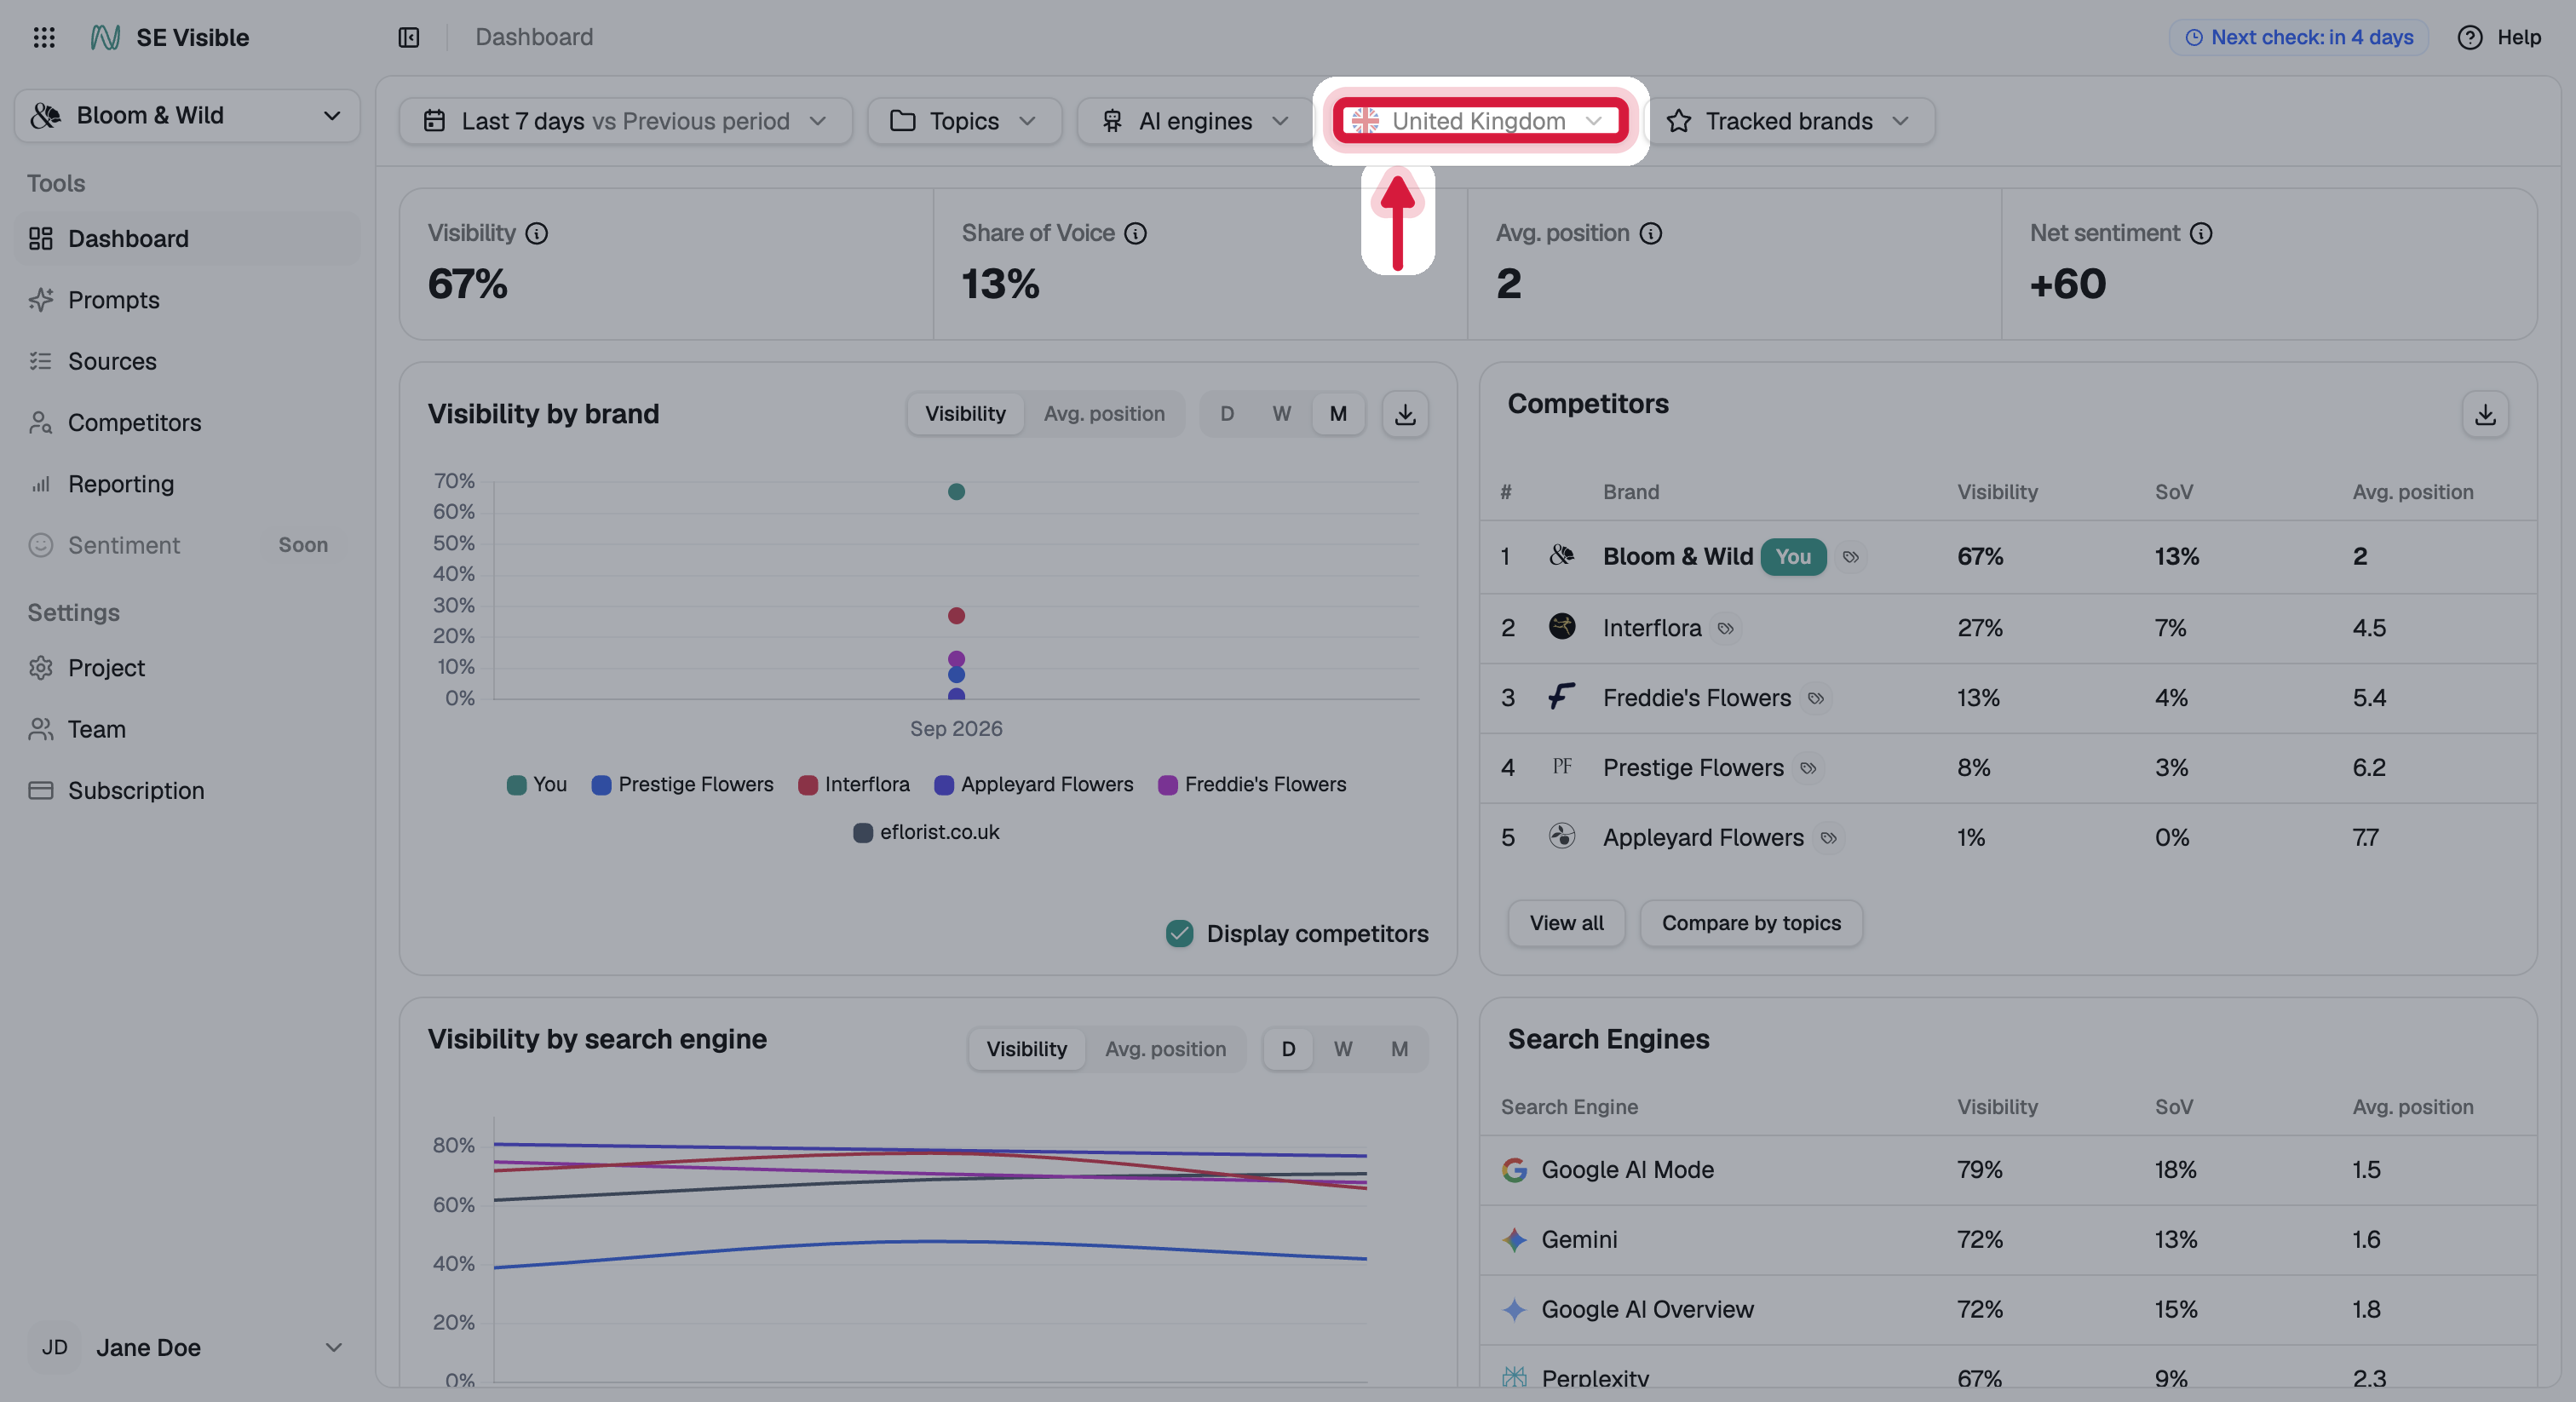Image resolution: width=2576 pixels, height=1402 pixels.
Task: Navigate to Competitors in the sidebar
Action: click(x=187, y=423)
